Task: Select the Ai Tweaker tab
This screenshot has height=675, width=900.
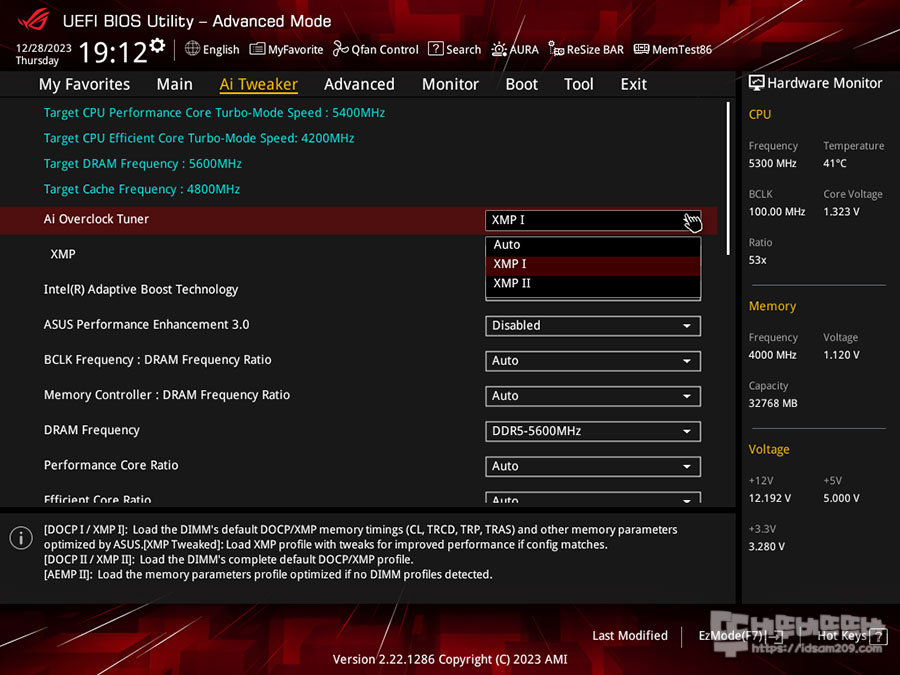Action: click(x=258, y=84)
